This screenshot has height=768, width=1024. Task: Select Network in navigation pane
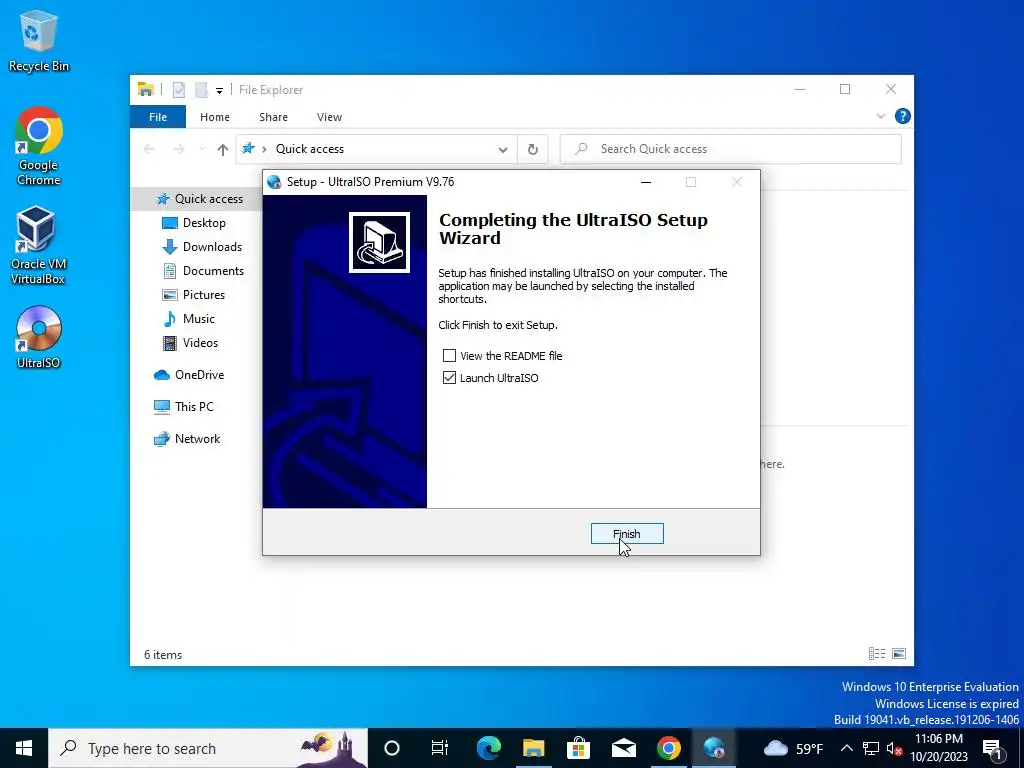click(197, 439)
